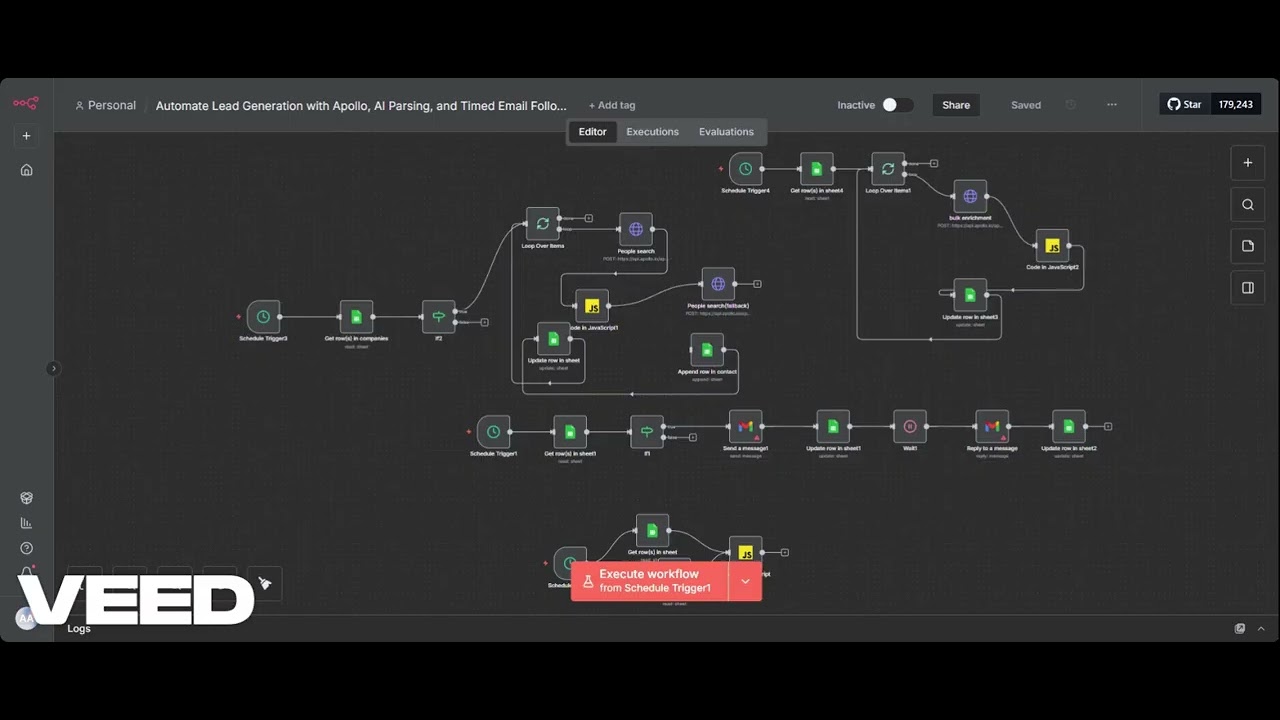Select the bulk enrichment node
The image size is (1280, 720).
tap(970, 197)
